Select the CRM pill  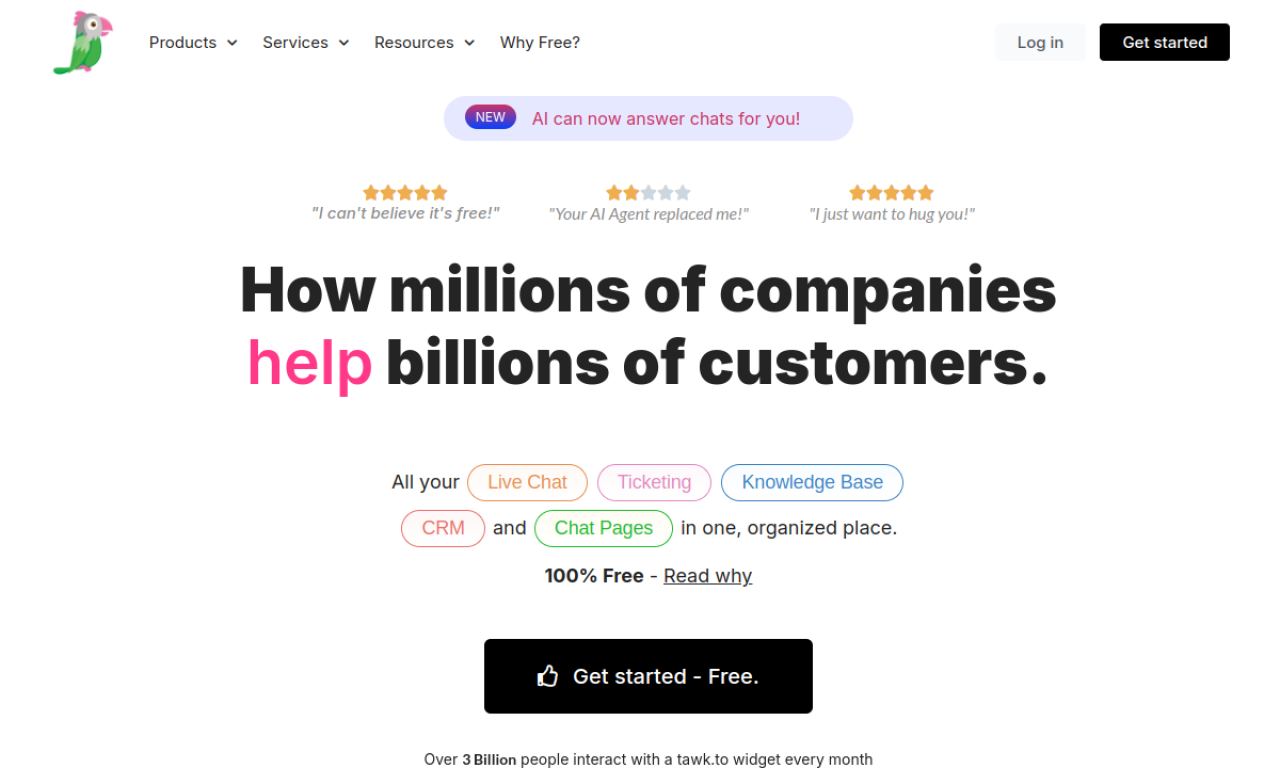click(443, 528)
